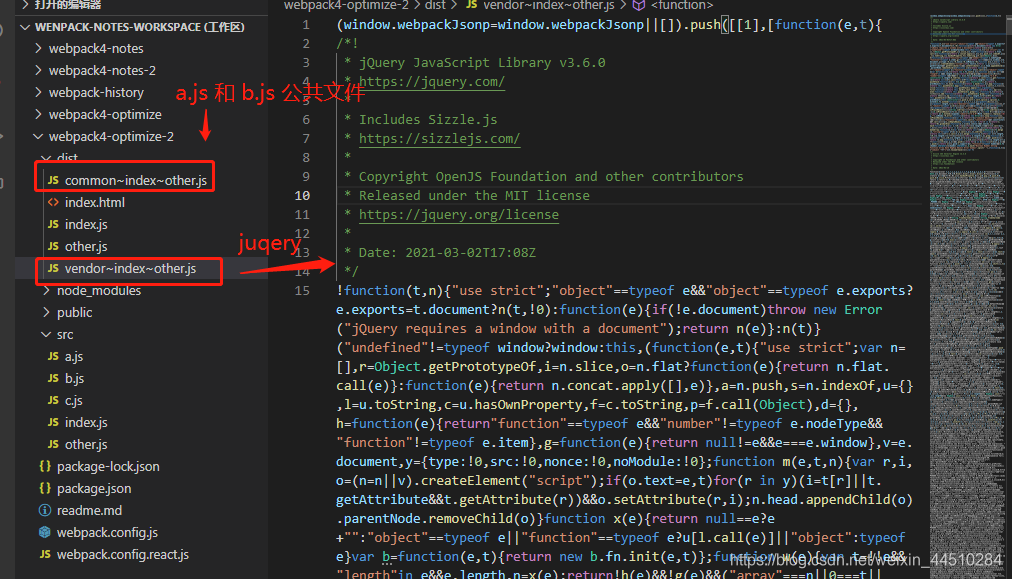This screenshot has width=1012, height=579.
Task: Click webpack4-optimize-2 breadcrumb segment
Action: [x=347, y=5]
